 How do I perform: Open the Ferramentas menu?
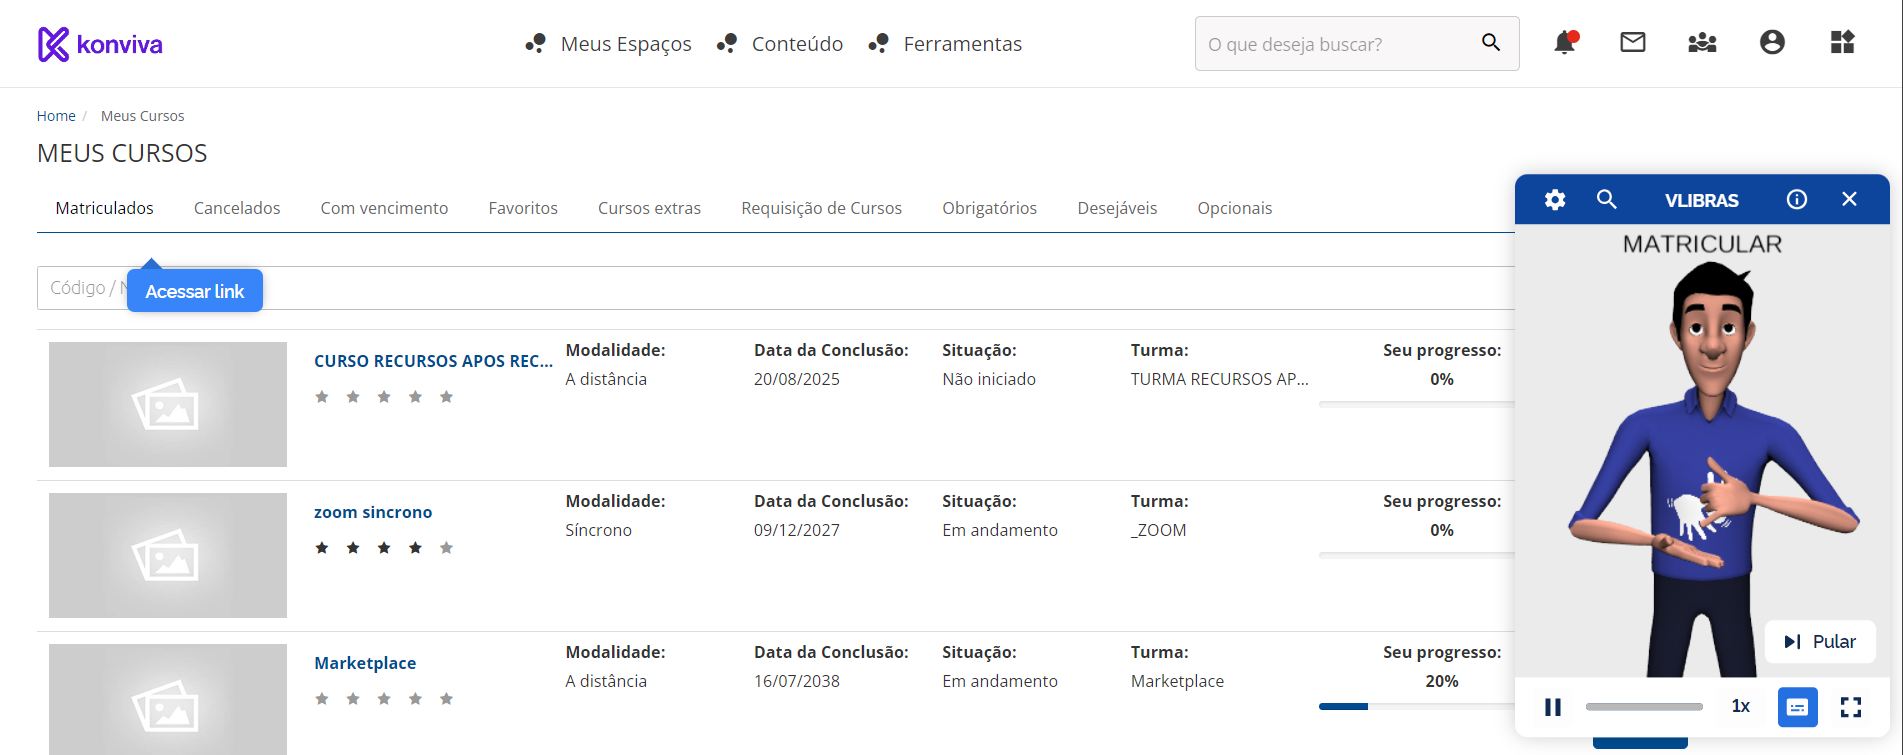pyautogui.click(x=945, y=44)
